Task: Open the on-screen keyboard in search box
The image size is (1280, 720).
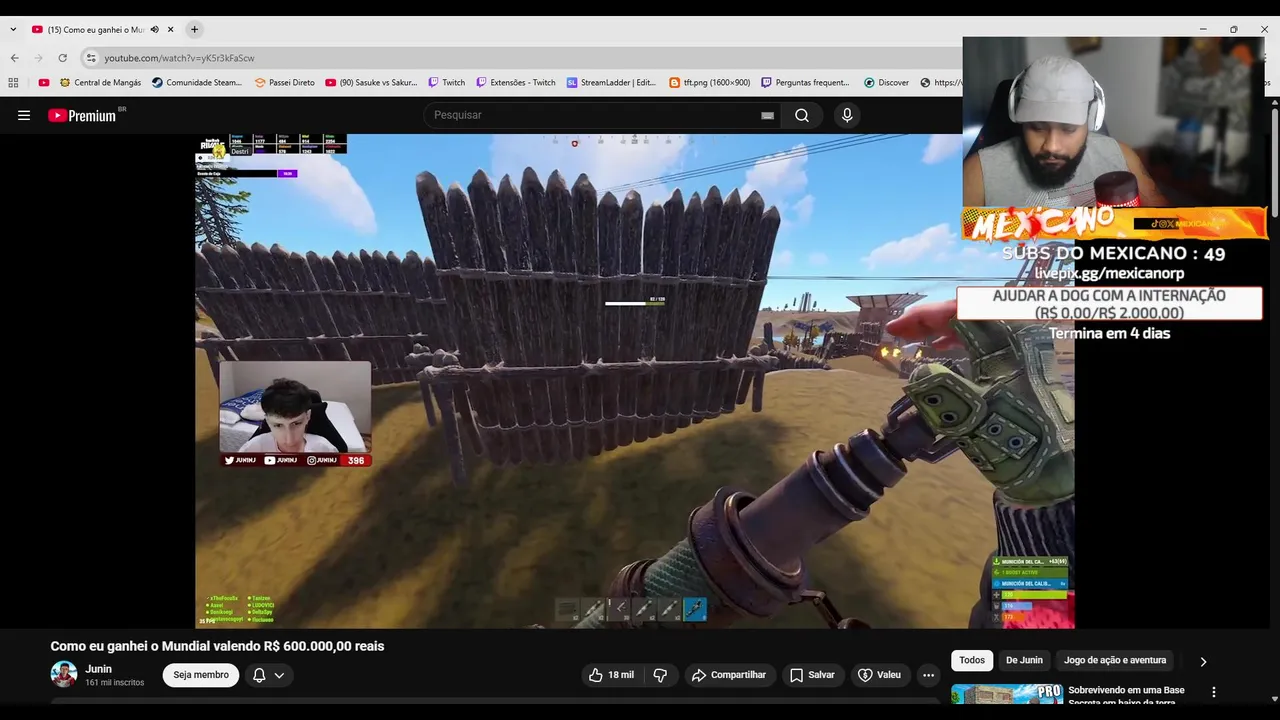Action: click(x=767, y=115)
